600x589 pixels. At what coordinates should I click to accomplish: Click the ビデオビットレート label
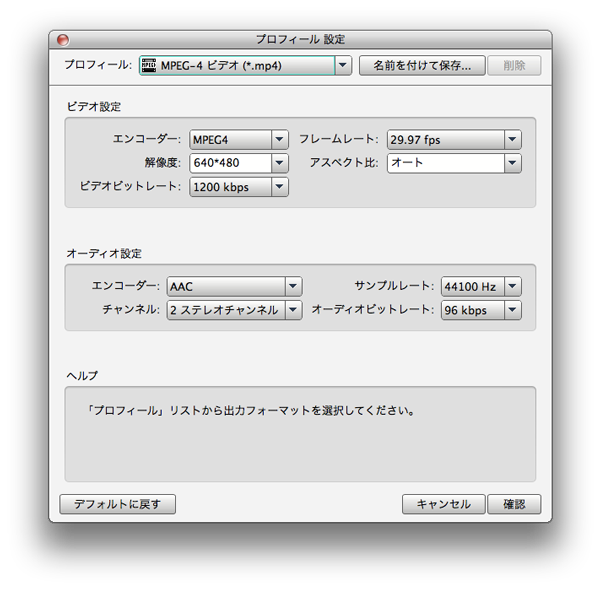click(x=130, y=186)
